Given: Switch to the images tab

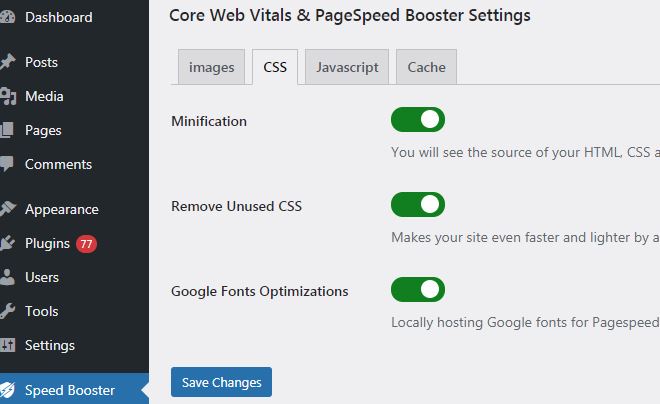Looking at the screenshot, I should [211, 67].
